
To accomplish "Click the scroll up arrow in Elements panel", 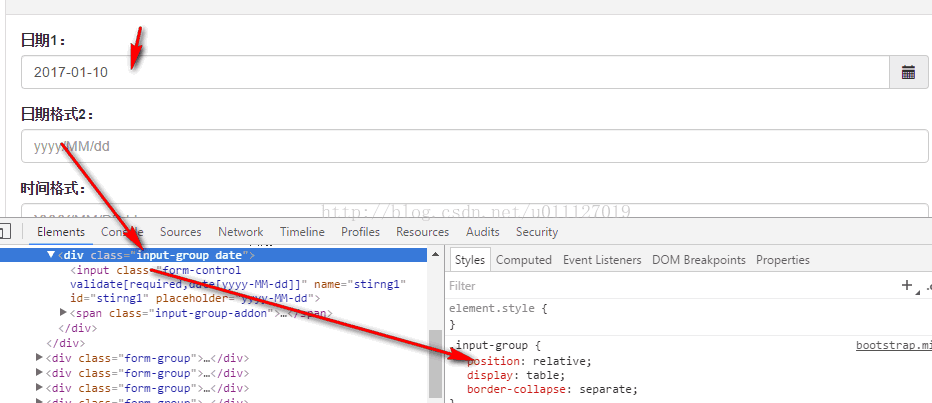I will point(436,254).
